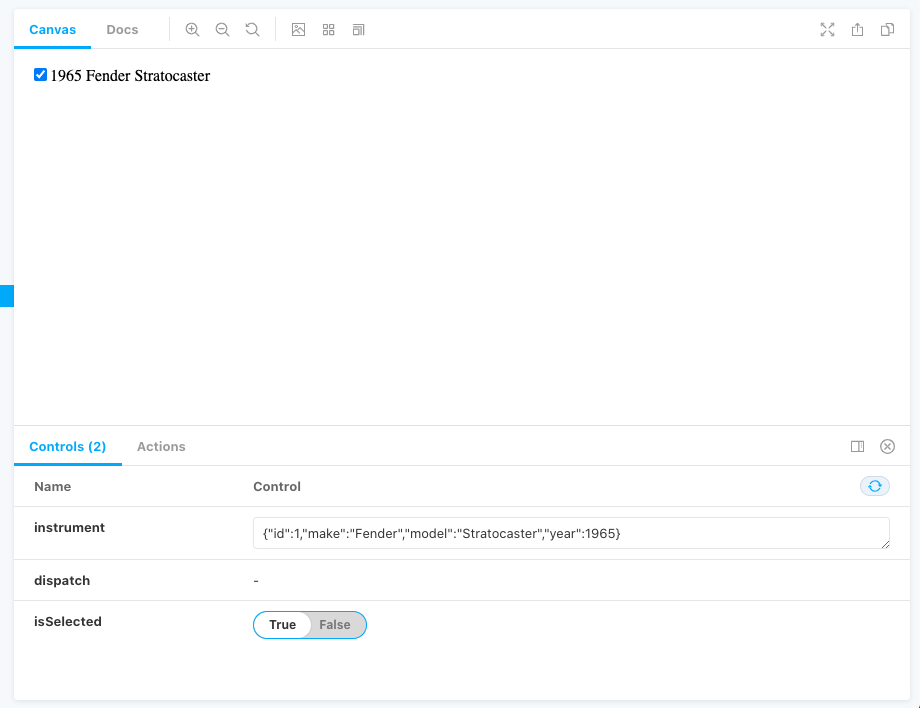Go full screen with the expand icon
920x708 pixels.
[x=827, y=29]
